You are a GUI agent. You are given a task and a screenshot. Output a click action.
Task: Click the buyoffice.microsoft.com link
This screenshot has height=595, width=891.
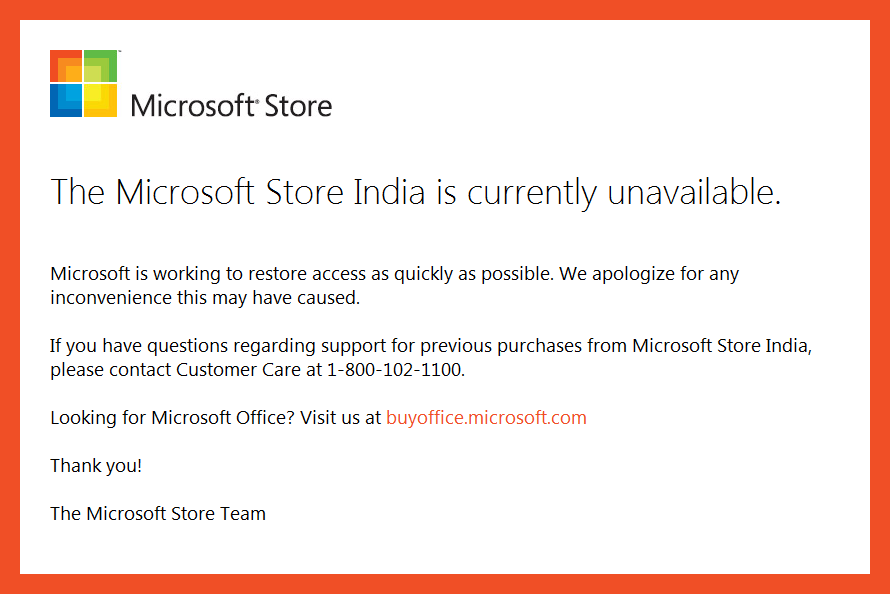(486, 418)
